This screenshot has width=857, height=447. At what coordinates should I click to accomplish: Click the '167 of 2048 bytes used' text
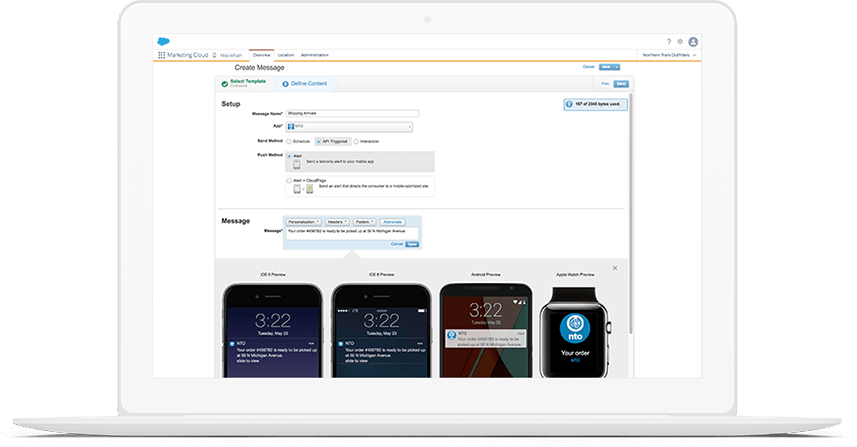(597, 104)
